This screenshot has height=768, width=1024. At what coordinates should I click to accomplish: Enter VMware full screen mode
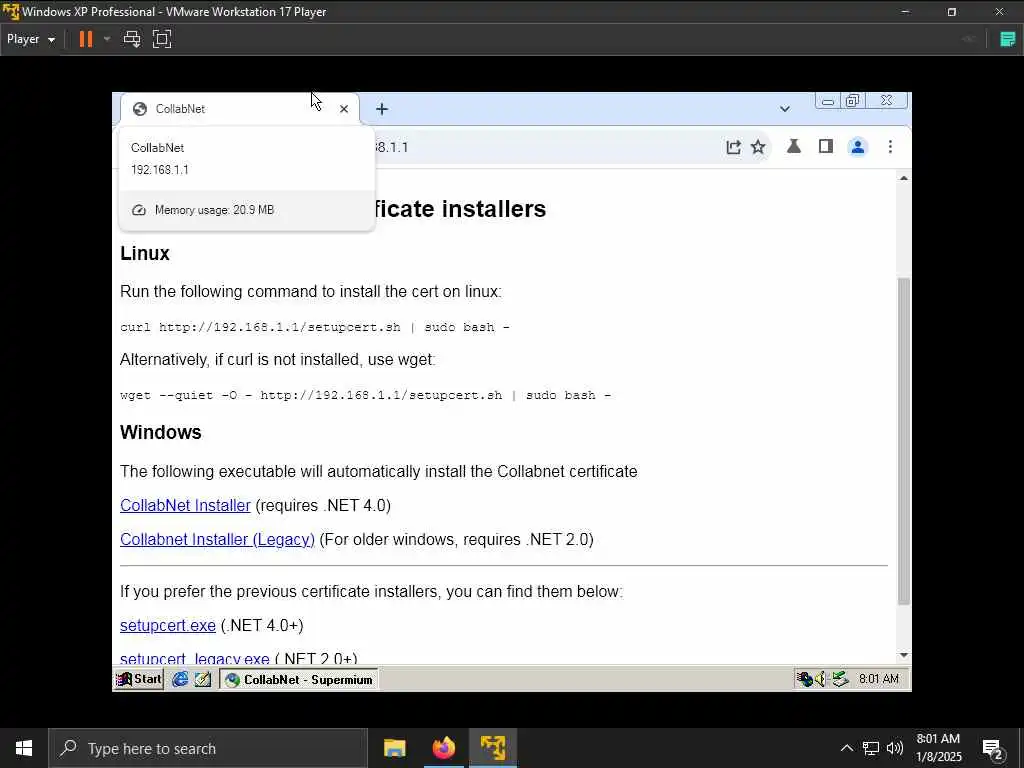[162, 39]
